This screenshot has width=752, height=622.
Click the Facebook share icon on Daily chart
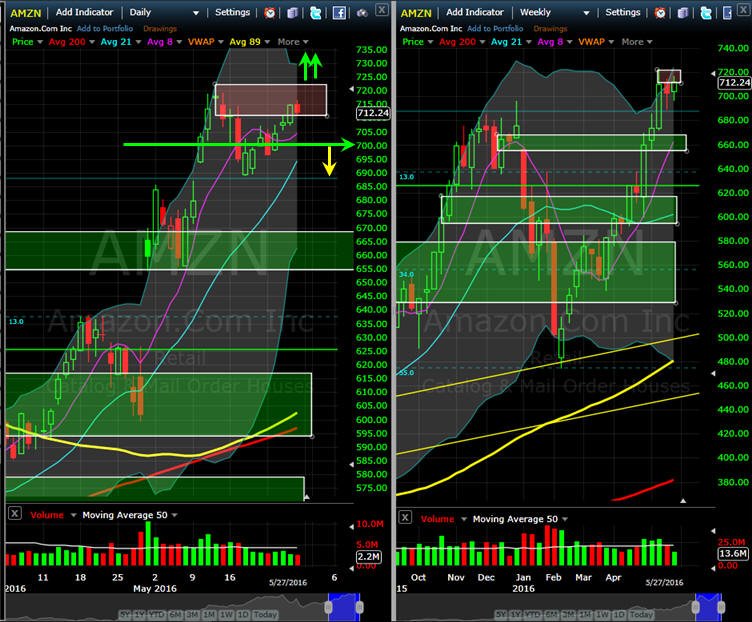[339, 13]
